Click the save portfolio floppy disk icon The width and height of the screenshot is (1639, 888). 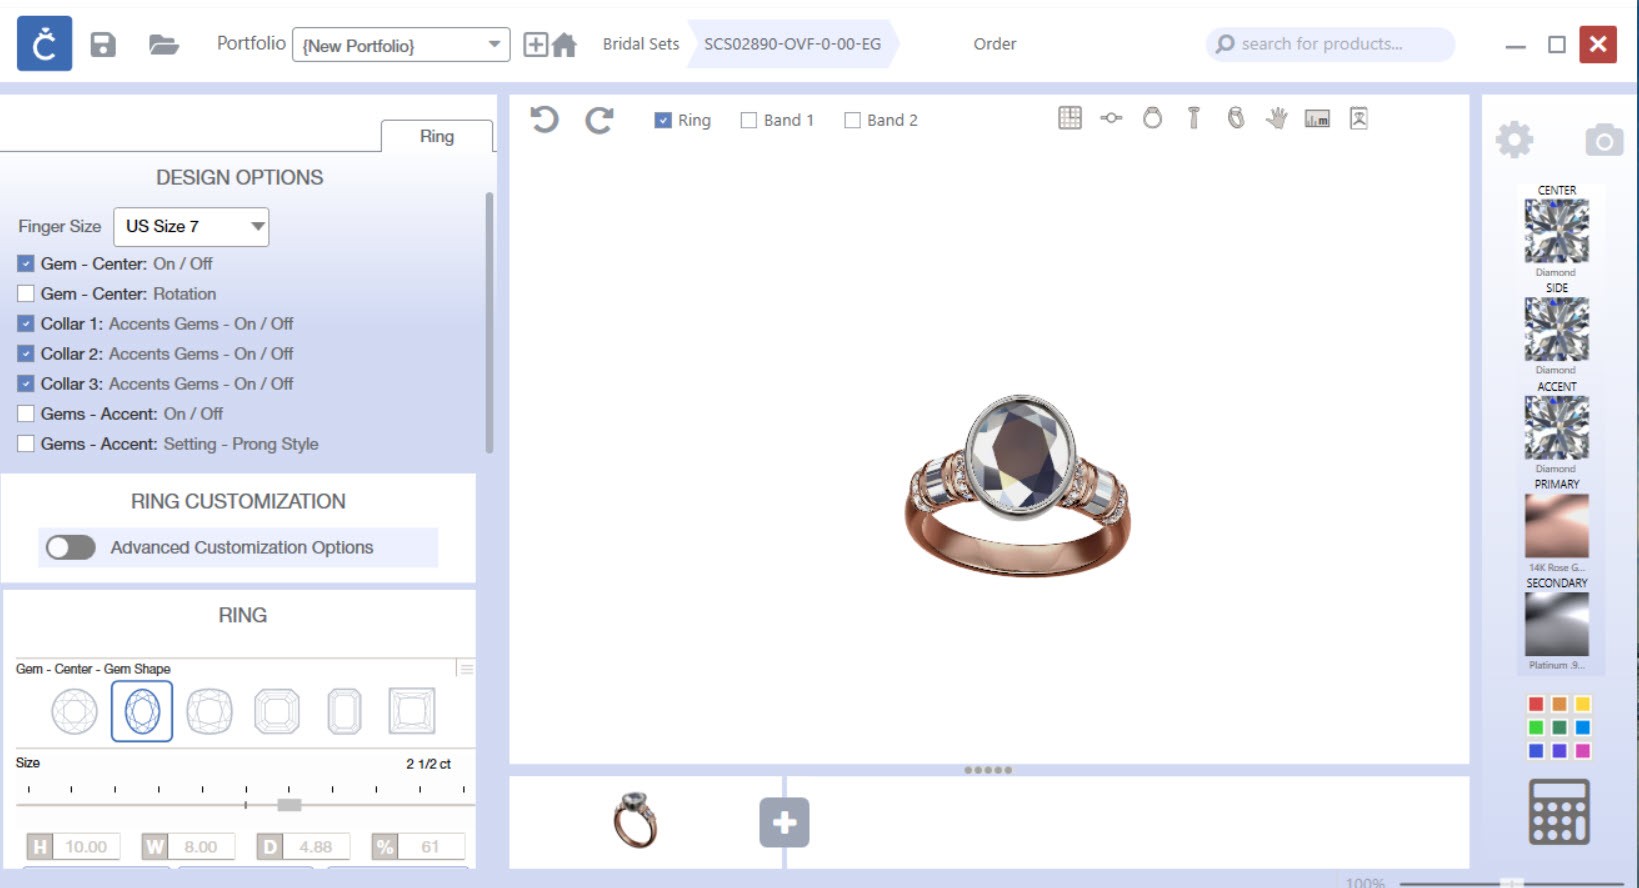[103, 45]
